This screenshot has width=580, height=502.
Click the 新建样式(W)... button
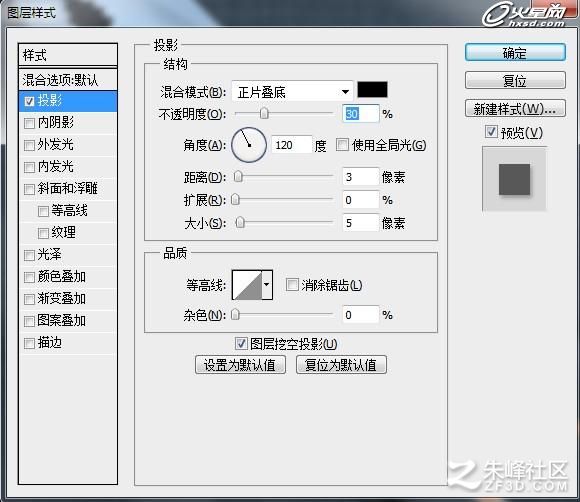(x=515, y=108)
